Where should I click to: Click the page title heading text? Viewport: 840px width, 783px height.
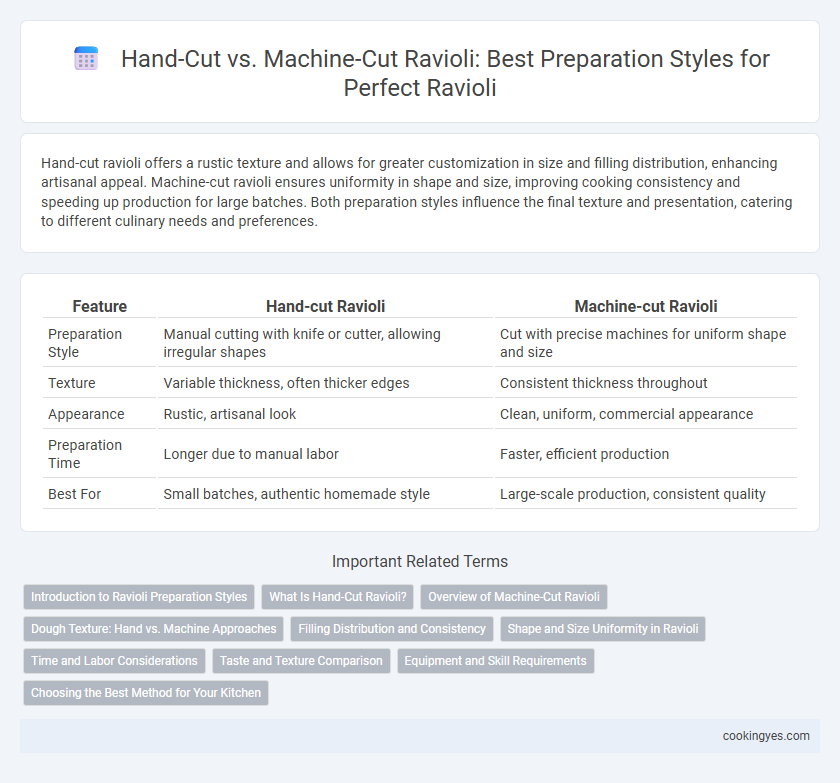coord(445,73)
